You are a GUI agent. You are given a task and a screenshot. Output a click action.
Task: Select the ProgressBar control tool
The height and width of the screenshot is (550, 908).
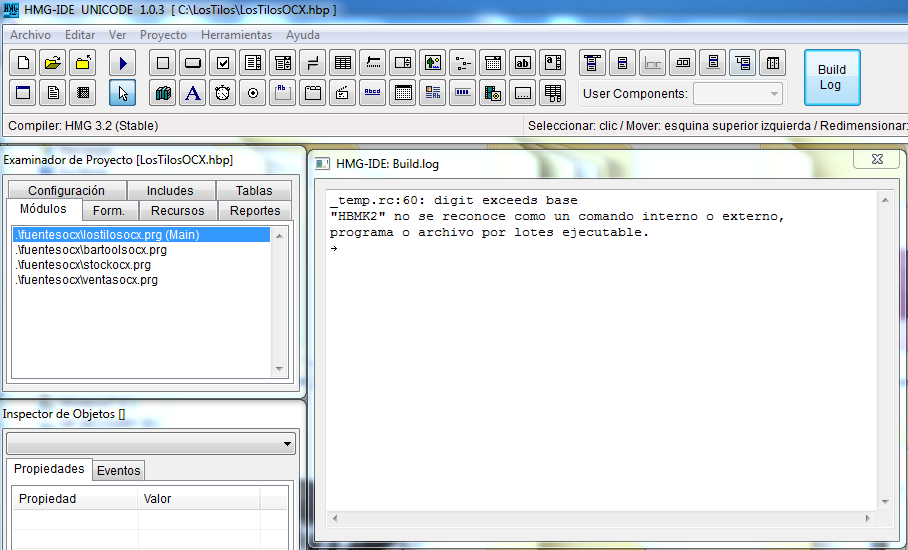point(463,93)
